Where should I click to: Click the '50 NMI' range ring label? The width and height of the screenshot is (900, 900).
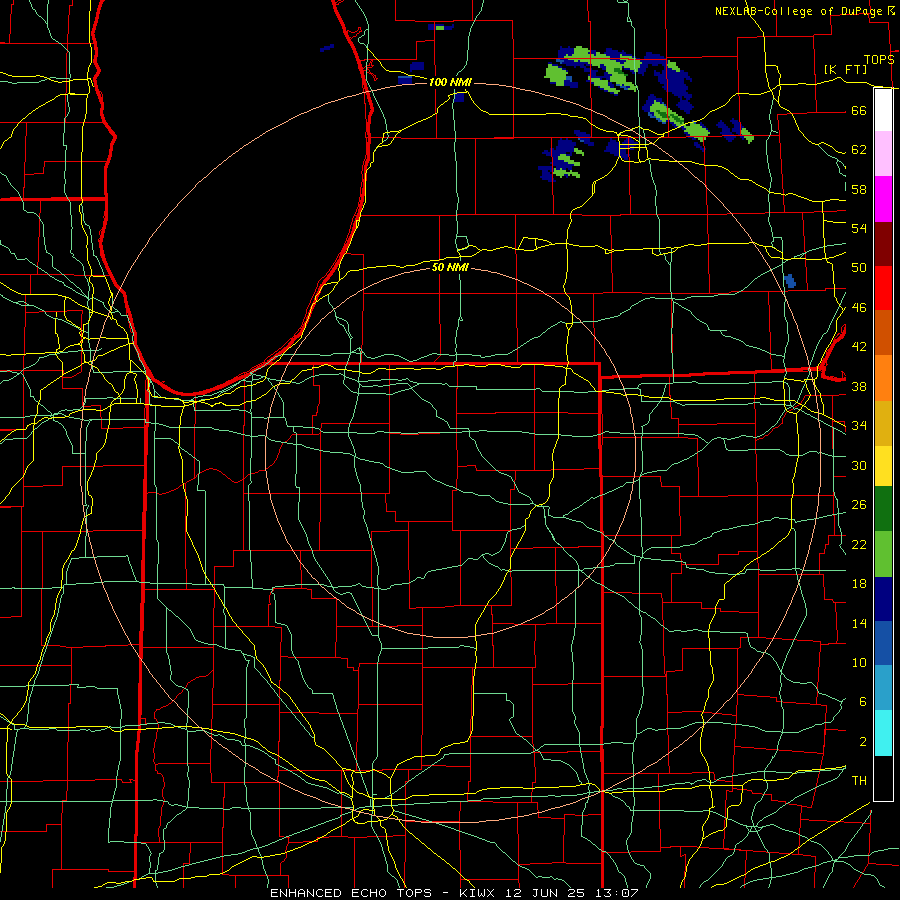(x=450, y=267)
